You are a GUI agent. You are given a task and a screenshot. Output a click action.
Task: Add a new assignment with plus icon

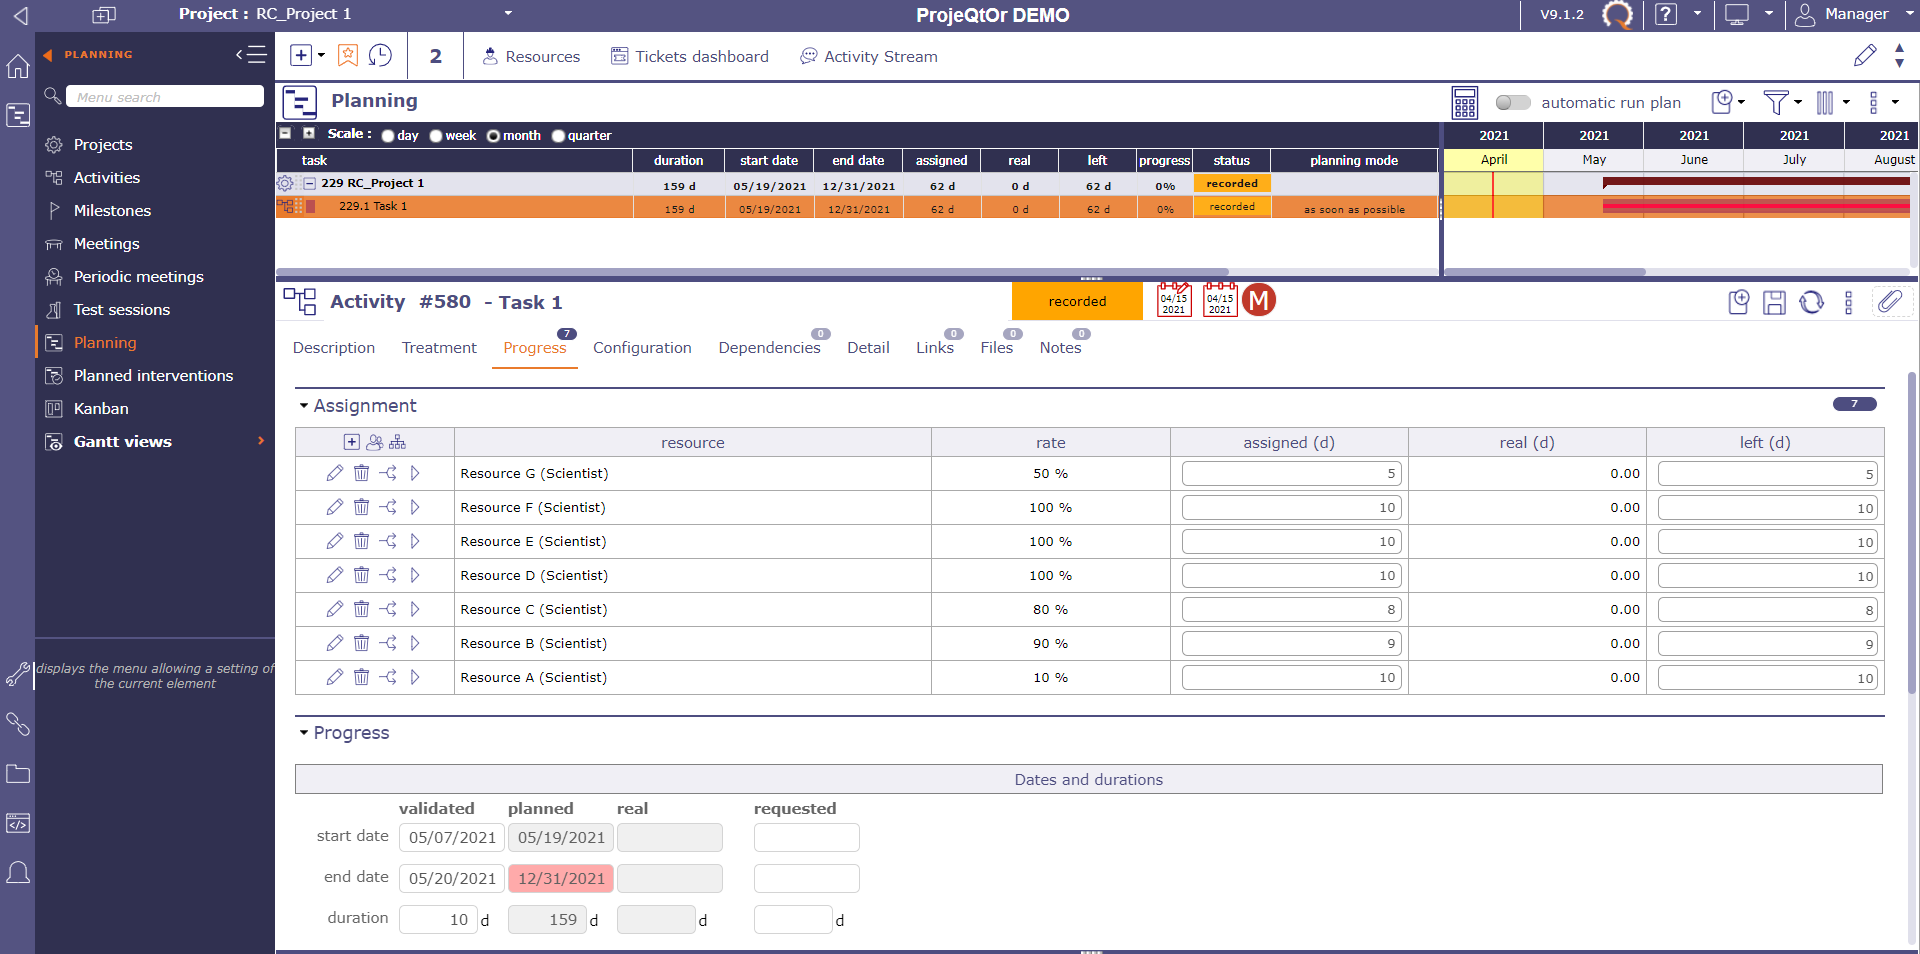(351, 442)
